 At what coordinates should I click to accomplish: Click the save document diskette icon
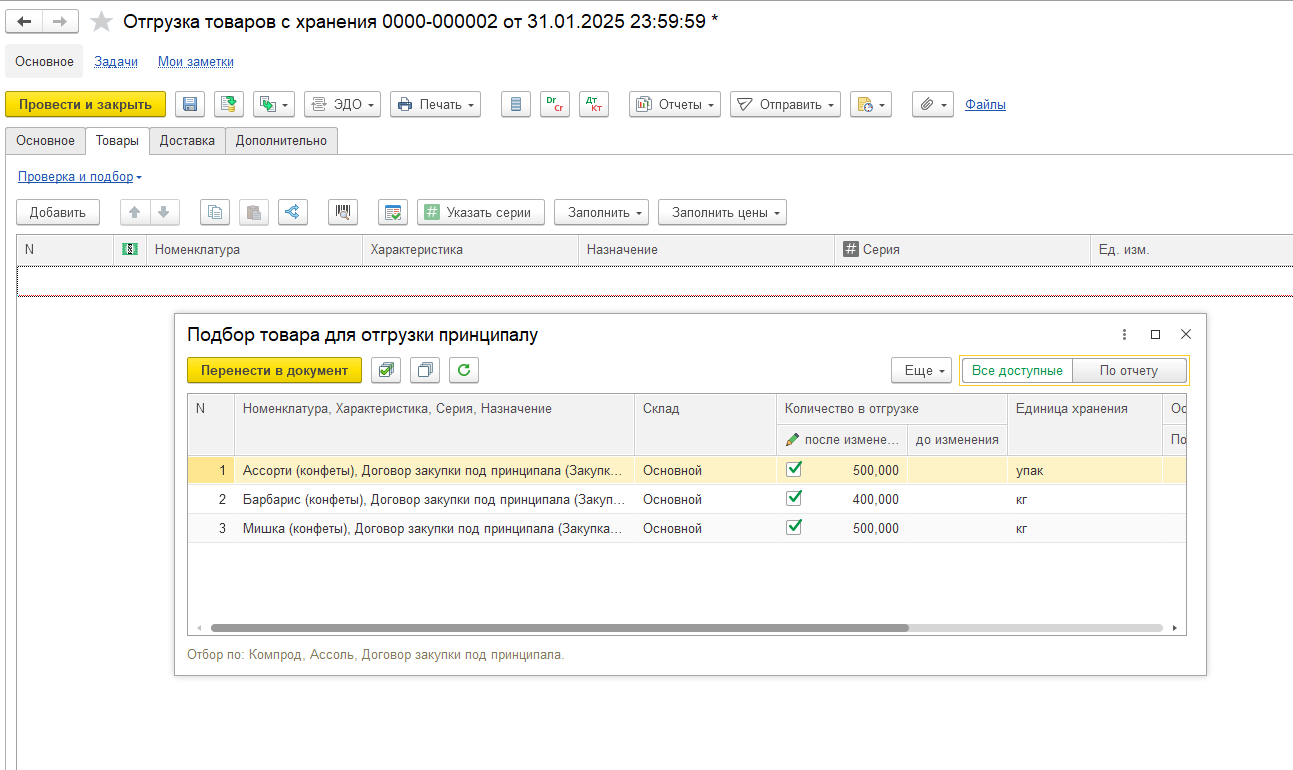tap(190, 104)
